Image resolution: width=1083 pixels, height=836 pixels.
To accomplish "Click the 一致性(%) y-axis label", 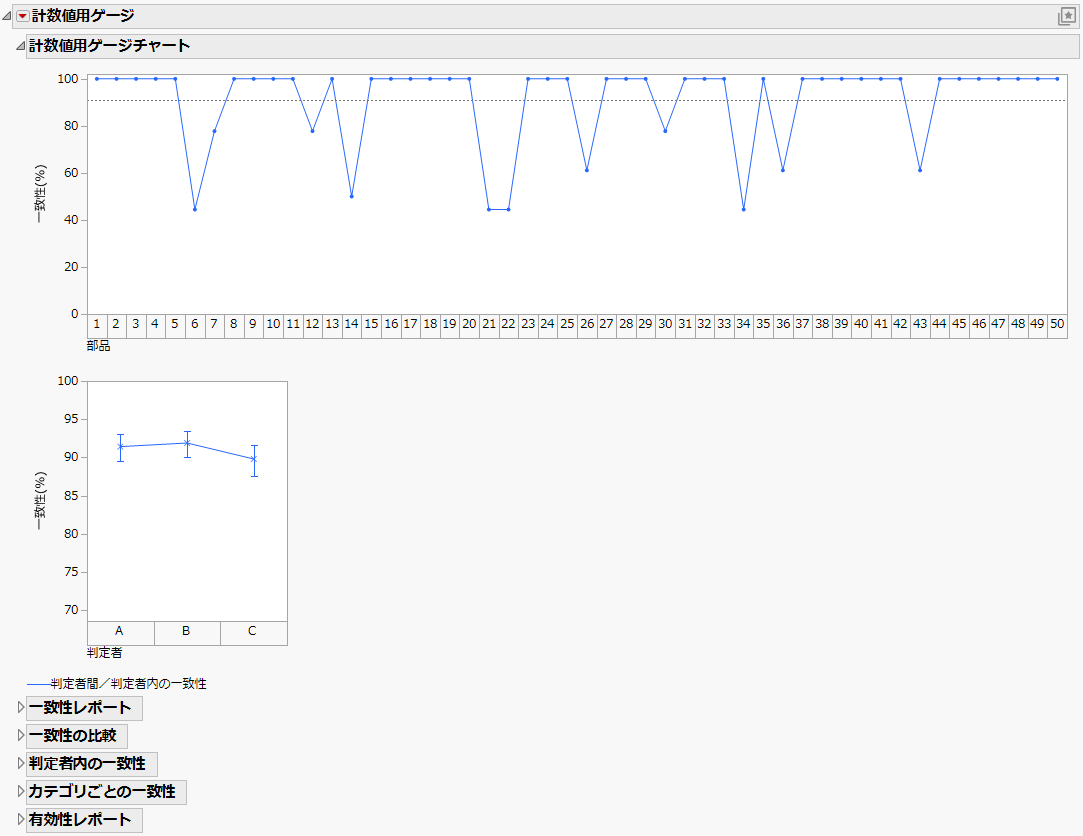I will click(x=42, y=195).
